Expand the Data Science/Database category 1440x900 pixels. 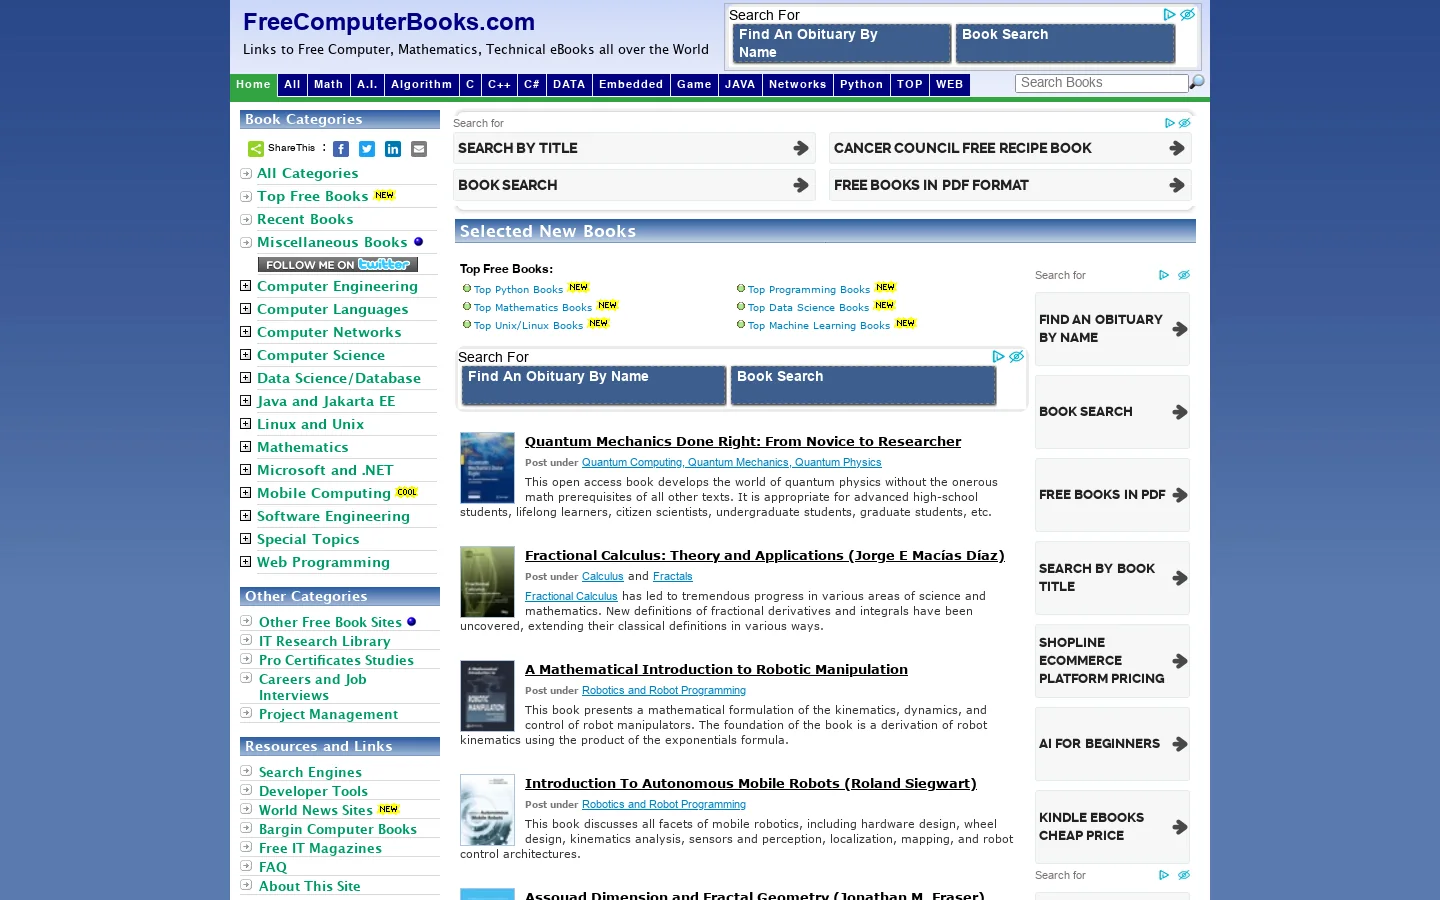245,378
